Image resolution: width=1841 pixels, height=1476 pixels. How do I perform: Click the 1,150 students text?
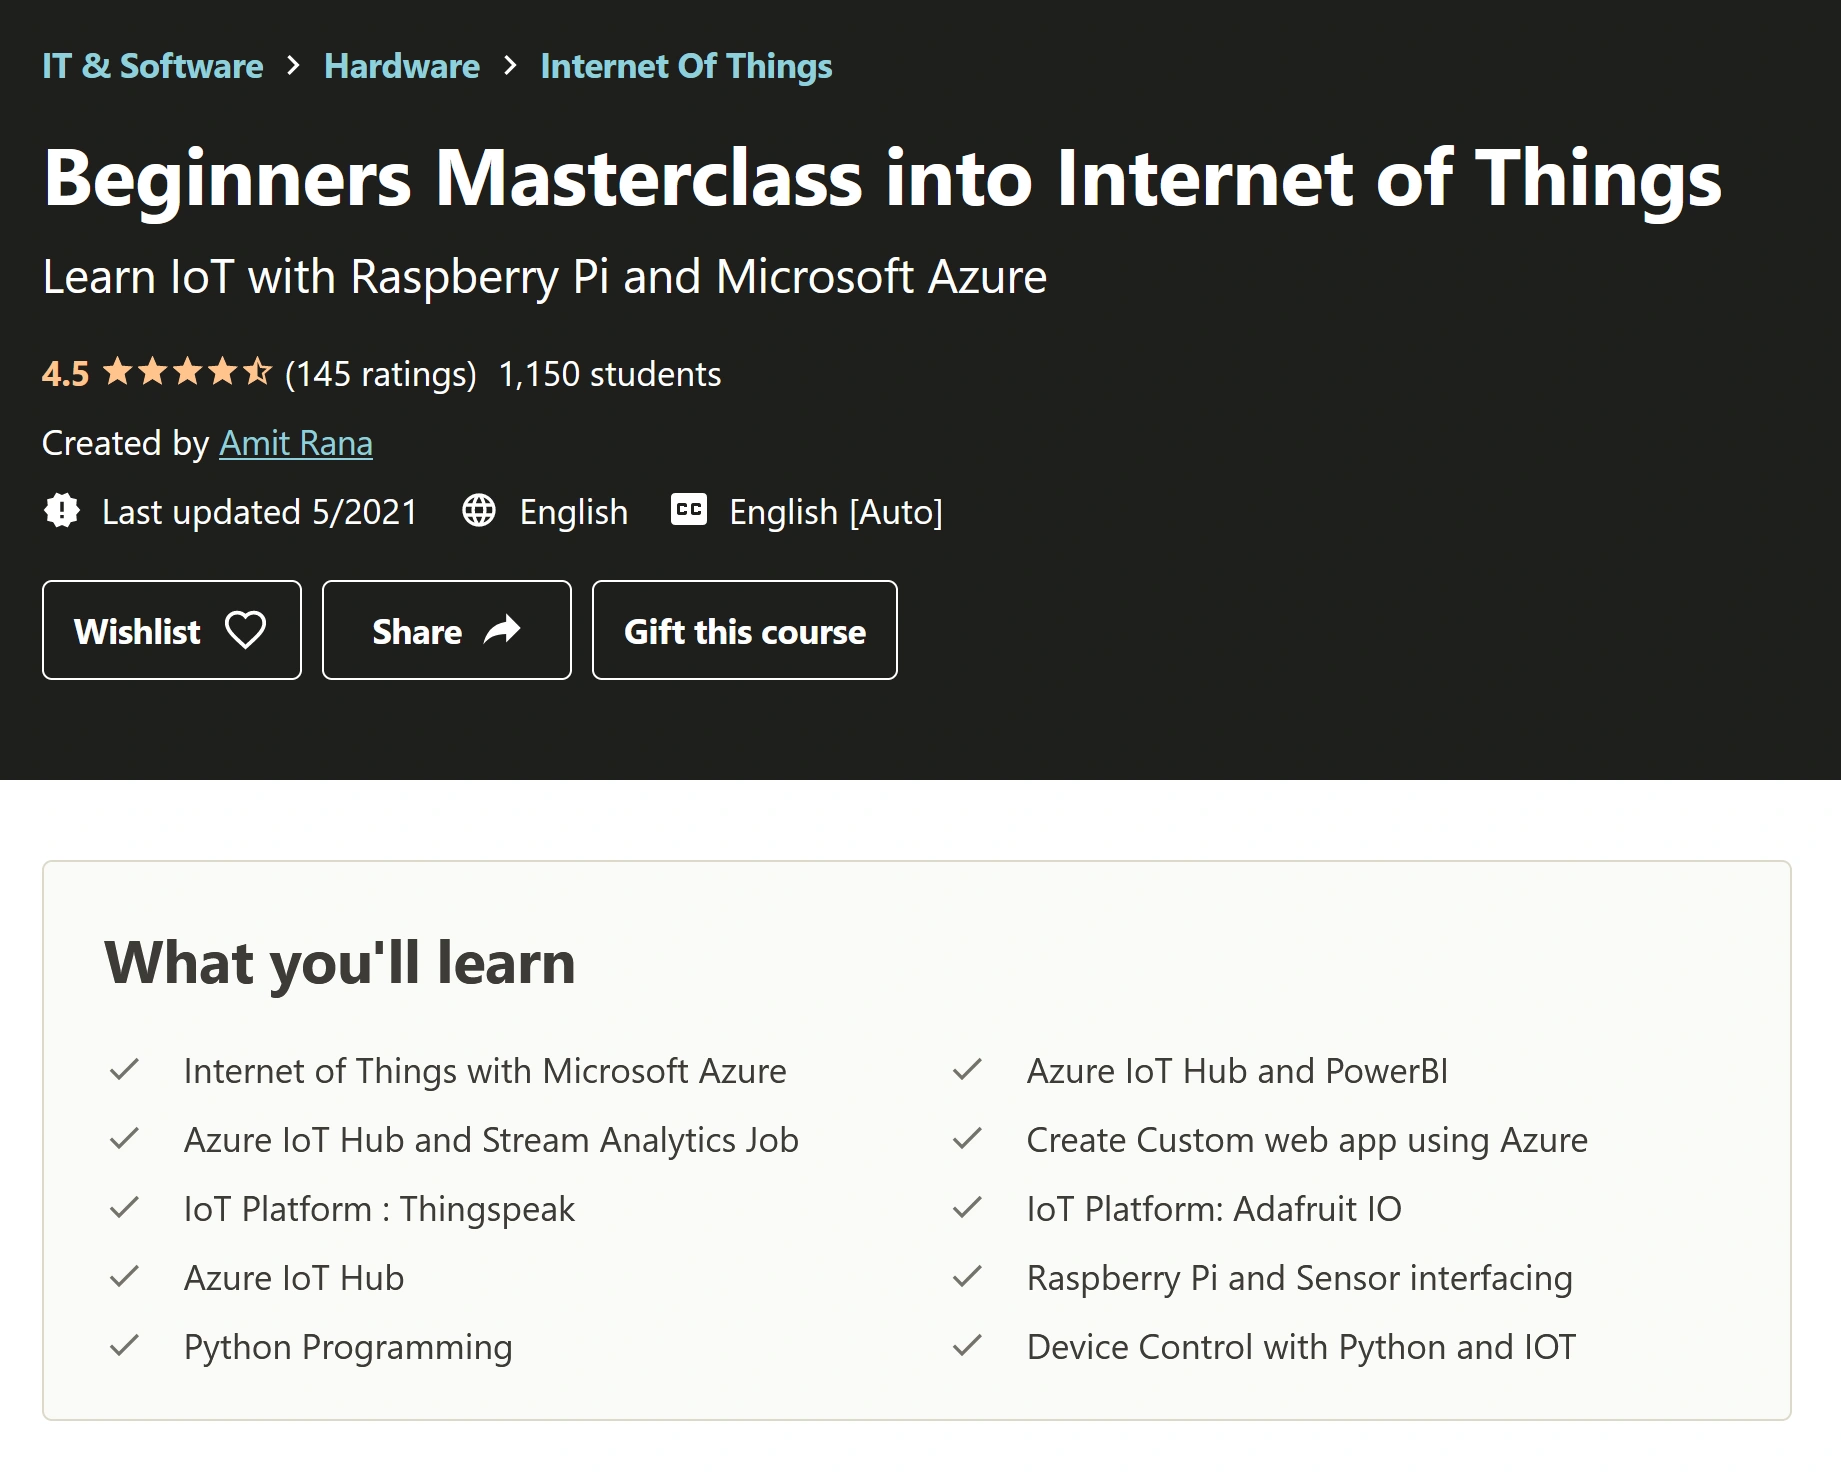click(609, 374)
